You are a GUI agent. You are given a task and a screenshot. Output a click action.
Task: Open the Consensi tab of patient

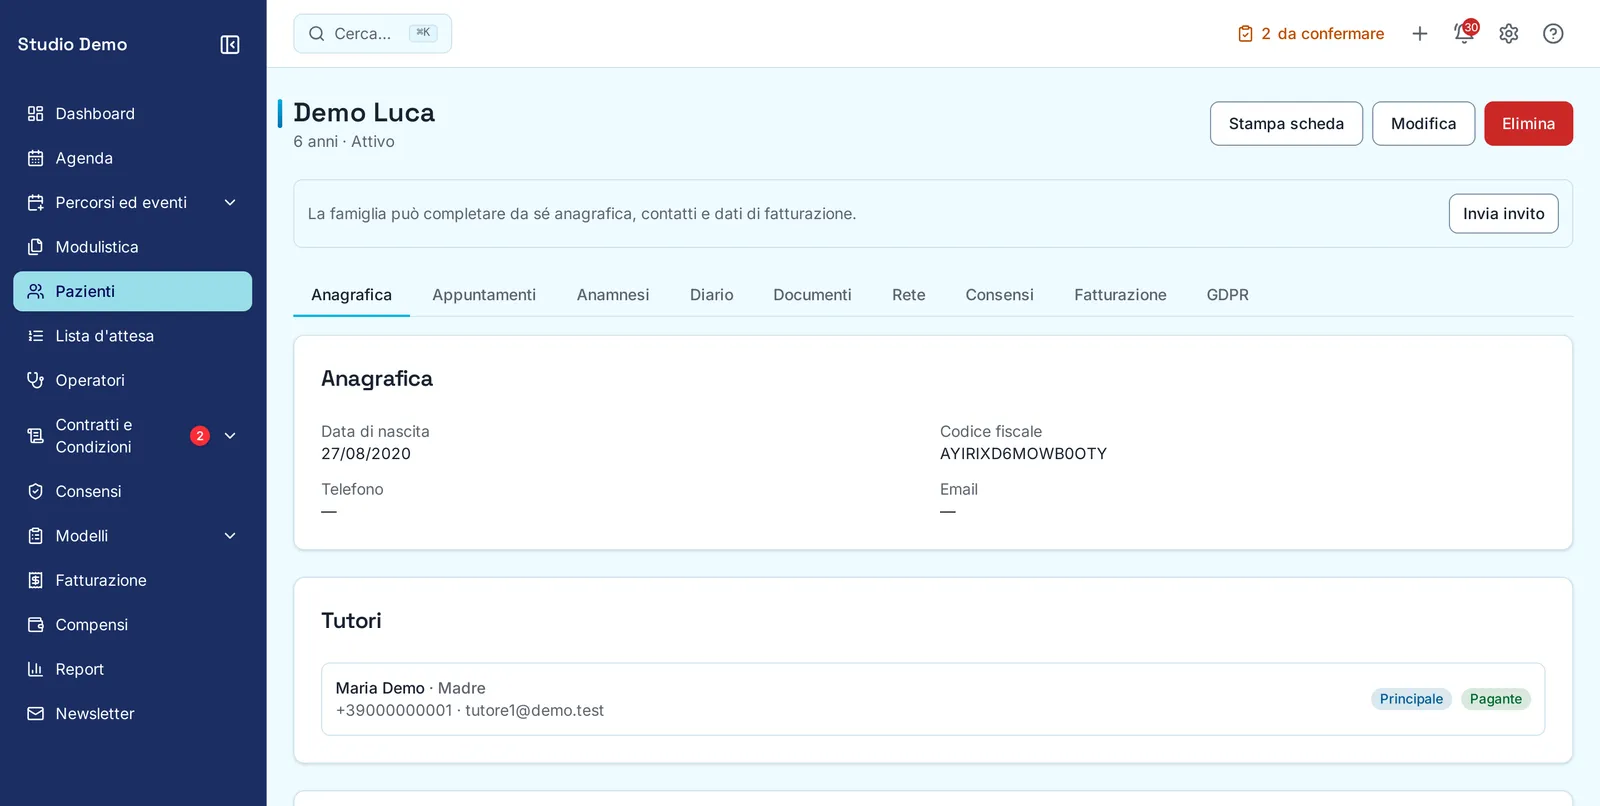pyautogui.click(x=1000, y=295)
